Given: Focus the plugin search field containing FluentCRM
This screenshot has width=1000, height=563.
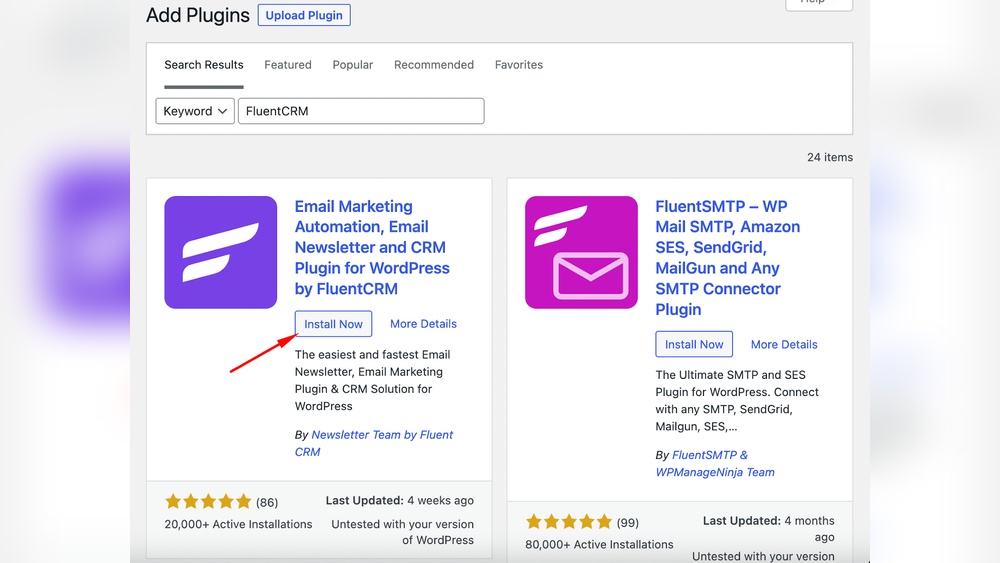Looking at the screenshot, I should pyautogui.click(x=361, y=111).
